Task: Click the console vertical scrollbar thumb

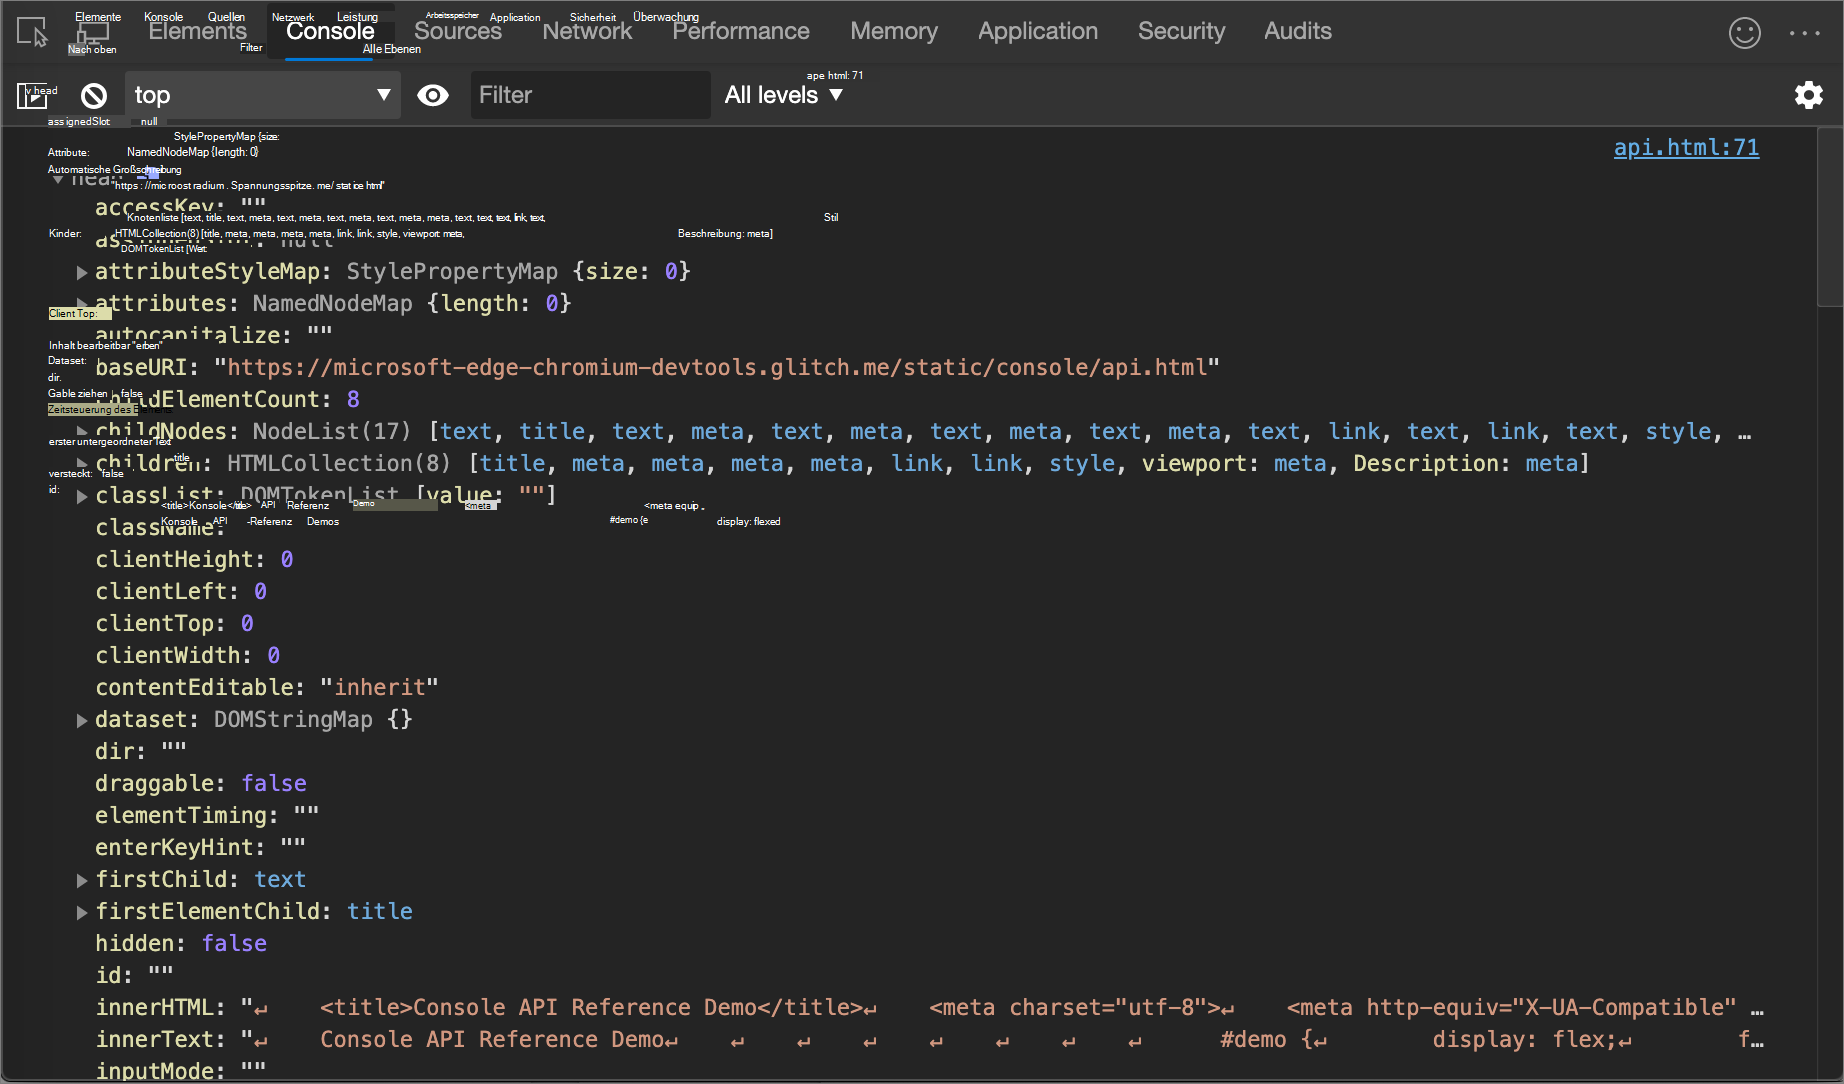Action: coord(1829,218)
